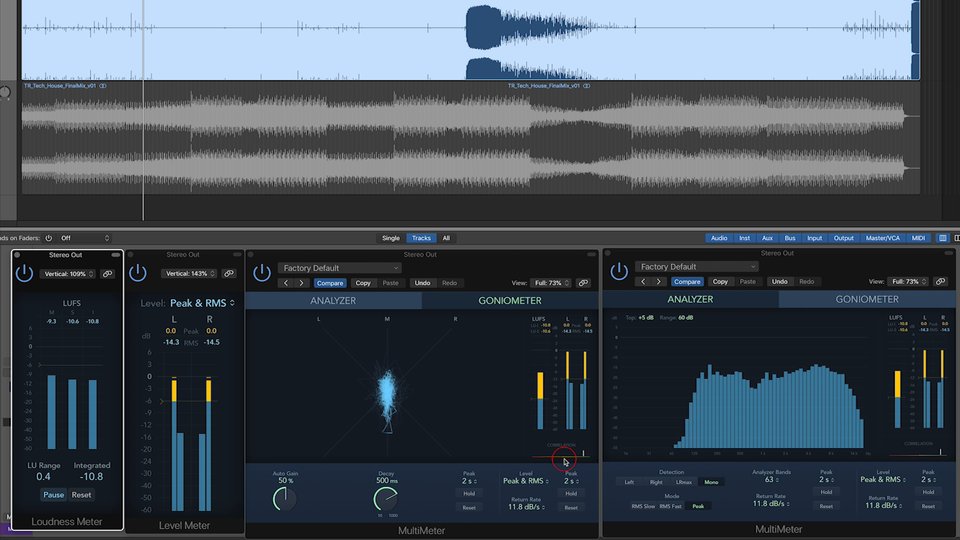Switch to GONIOMETER tab in right MultiMeter
The width and height of the screenshot is (960, 540).
867,299
